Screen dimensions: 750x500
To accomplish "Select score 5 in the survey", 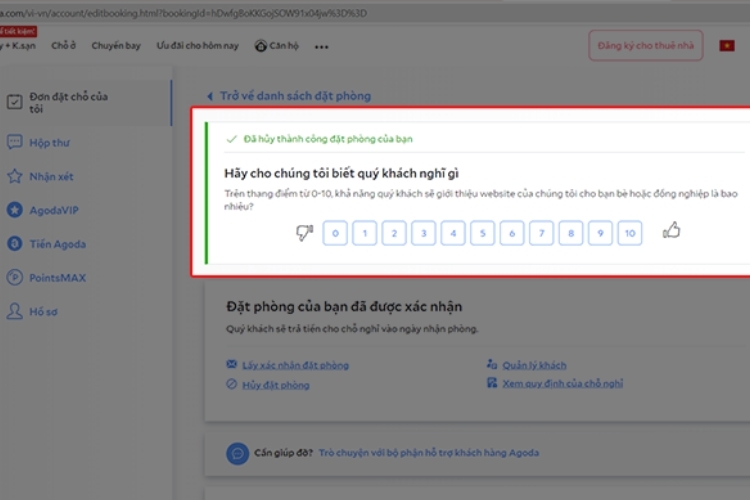I will (x=482, y=233).
